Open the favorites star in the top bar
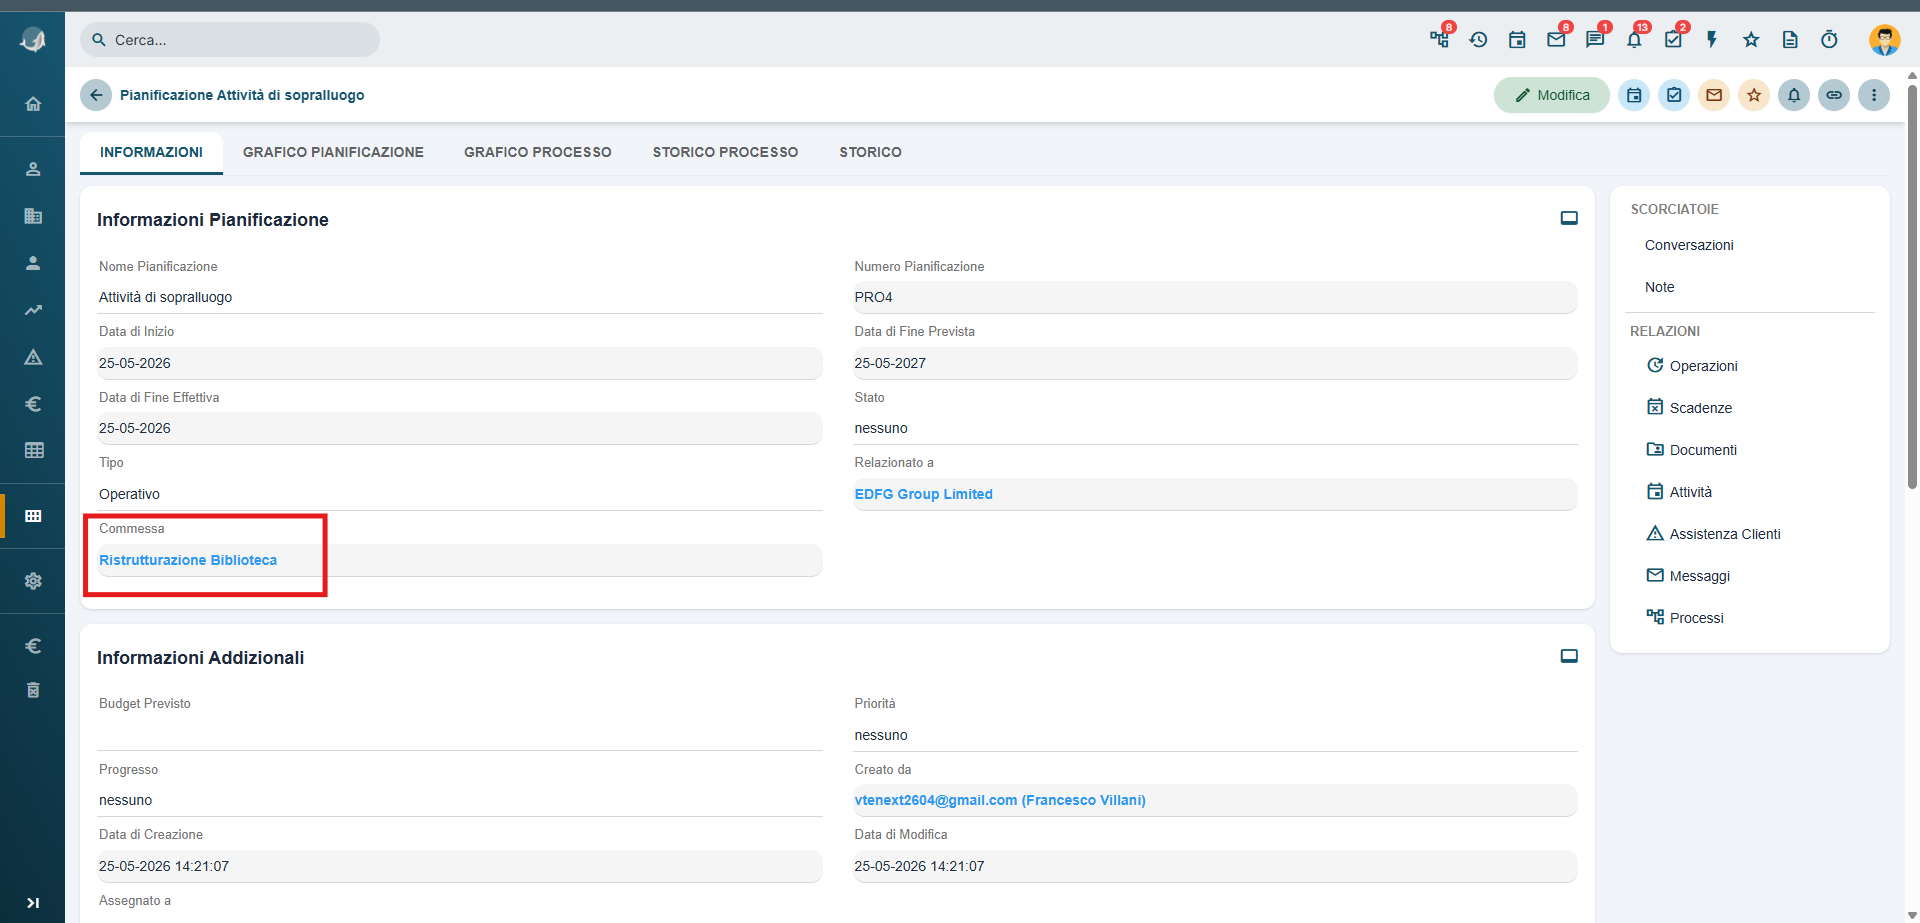Screen dimensions: 1920x923 (x=1751, y=39)
